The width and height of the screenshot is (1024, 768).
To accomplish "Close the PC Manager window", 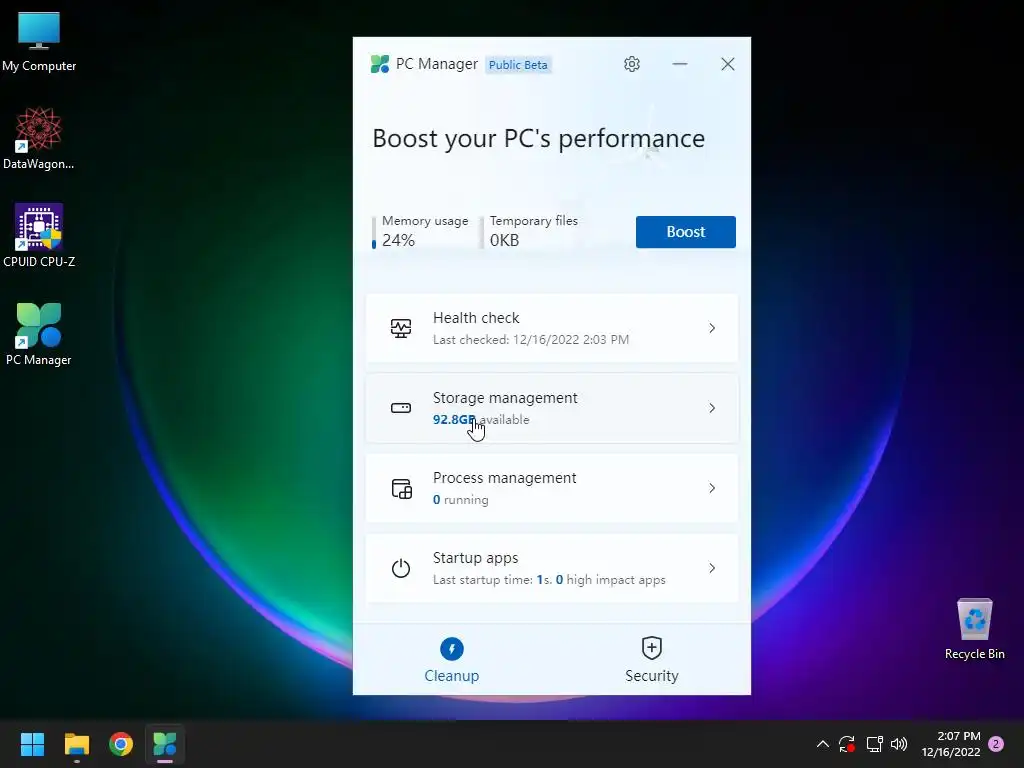I will (728, 64).
